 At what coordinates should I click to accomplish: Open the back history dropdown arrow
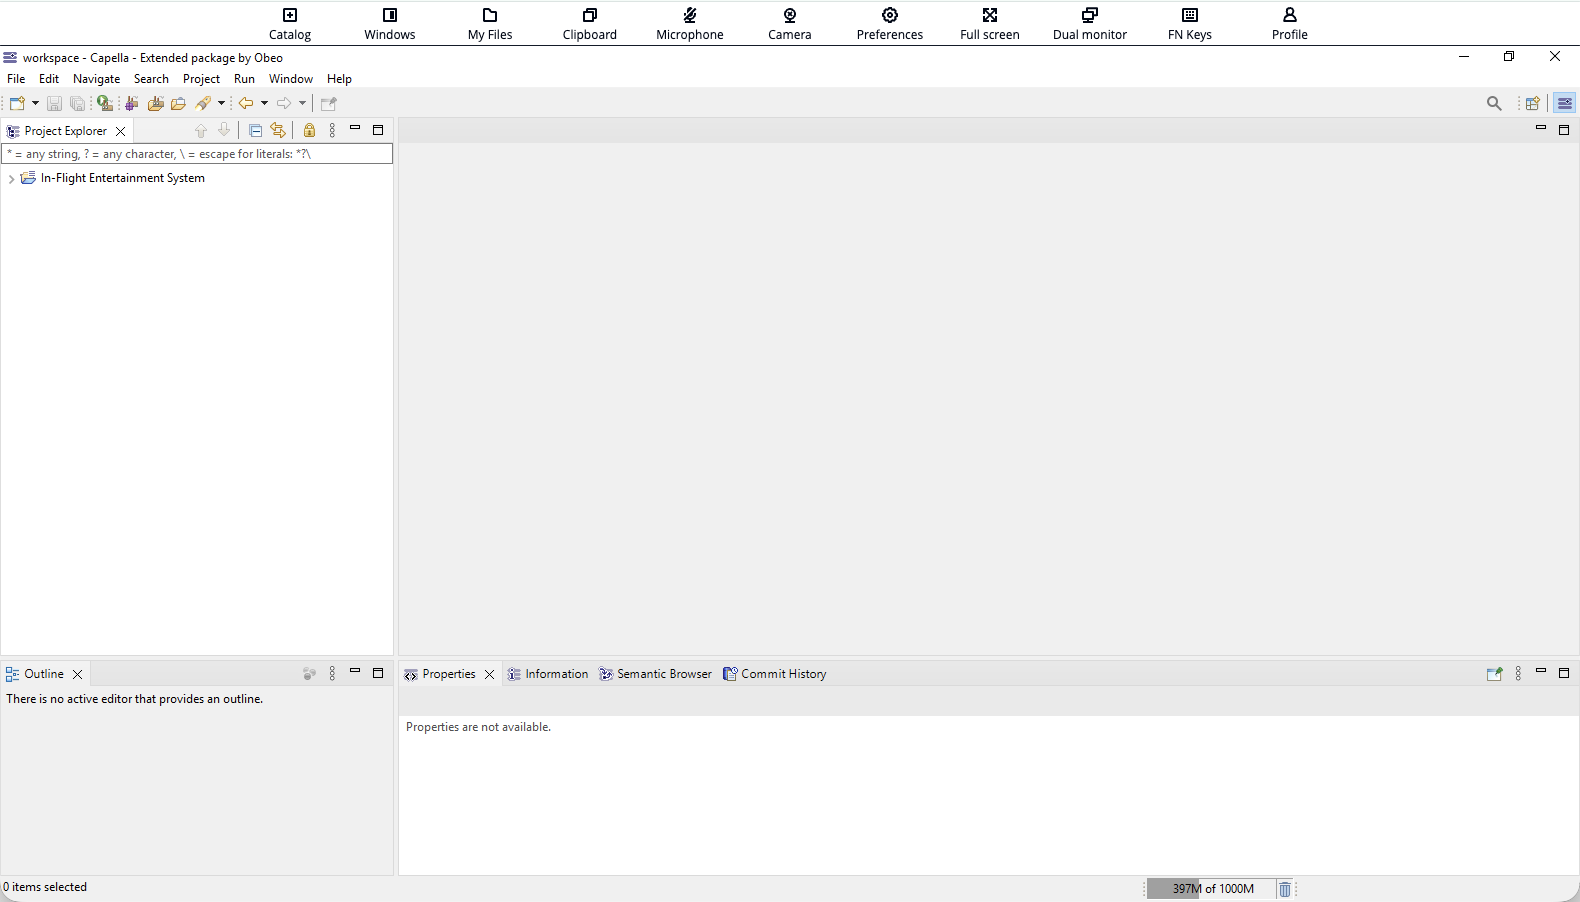tap(264, 103)
